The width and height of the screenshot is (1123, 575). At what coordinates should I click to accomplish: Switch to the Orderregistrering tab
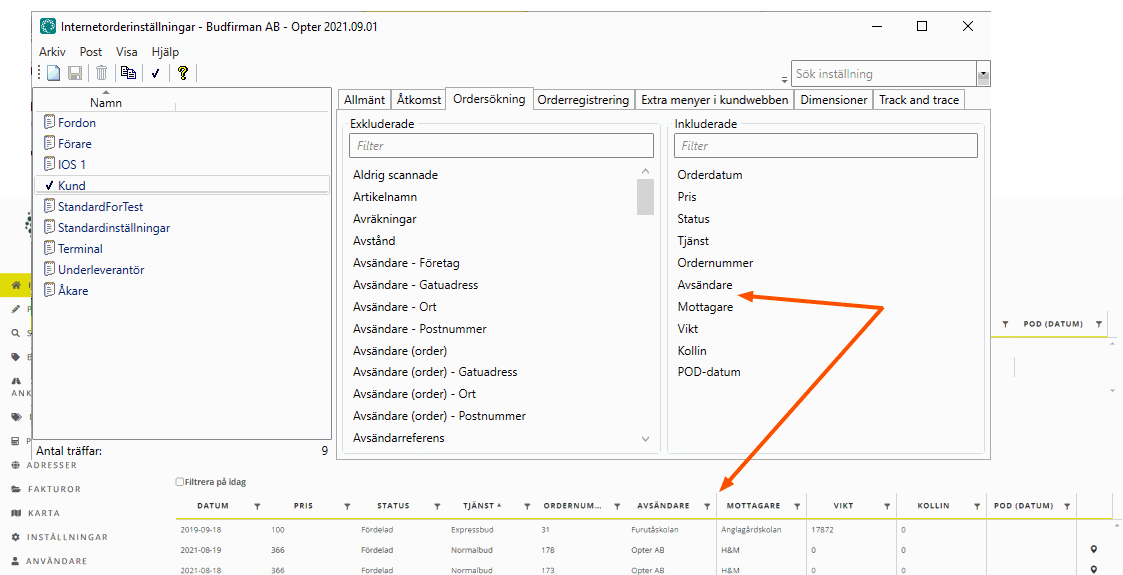click(x=583, y=100)
